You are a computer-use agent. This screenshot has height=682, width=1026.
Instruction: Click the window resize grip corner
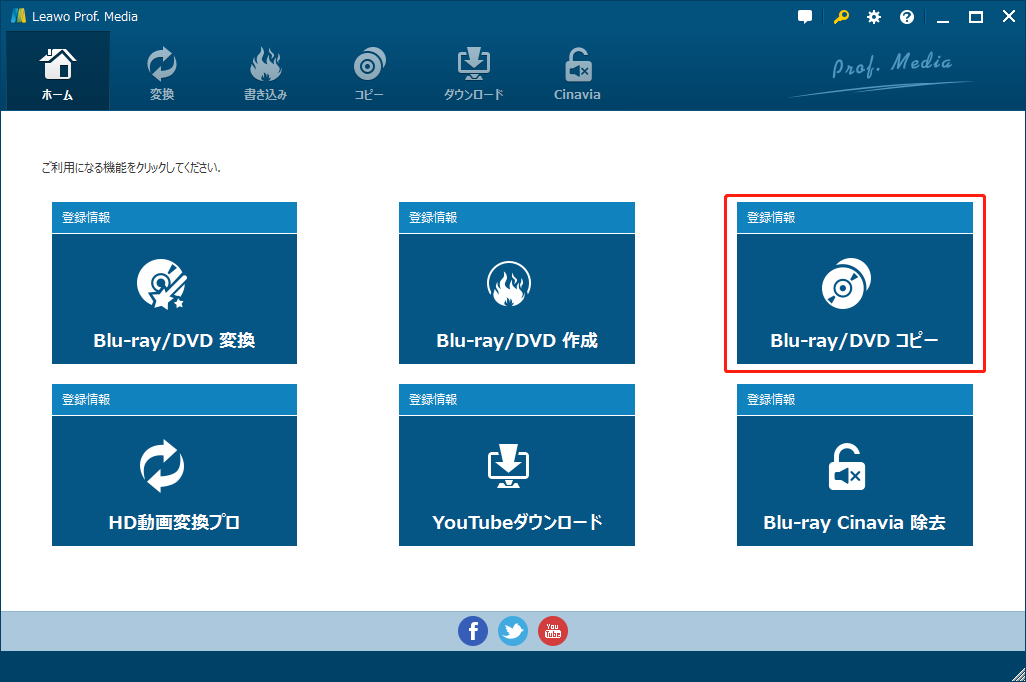pos(1018,674)
